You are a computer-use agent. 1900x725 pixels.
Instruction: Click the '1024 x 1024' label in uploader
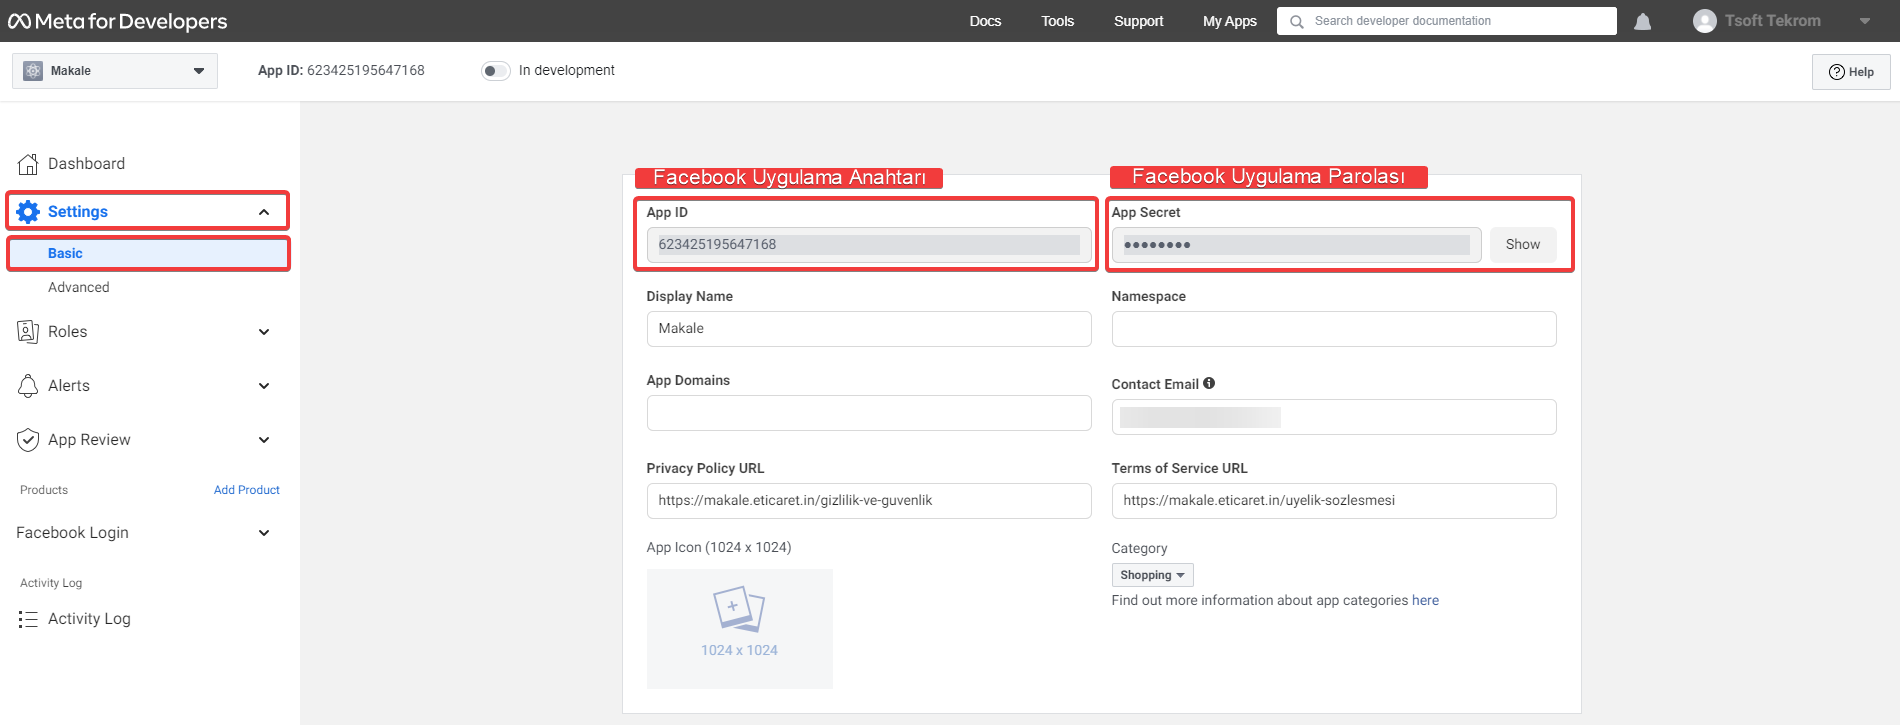tap(739, 650)
